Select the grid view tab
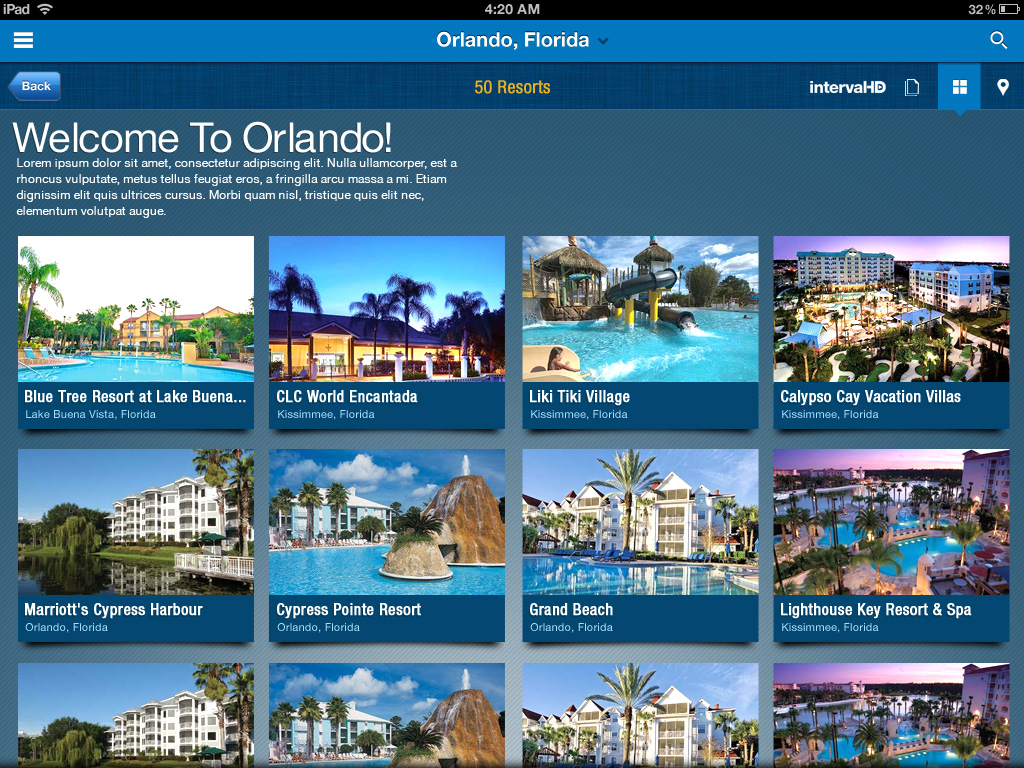This screenshot has width=1024, height=768. pos(959,87)
